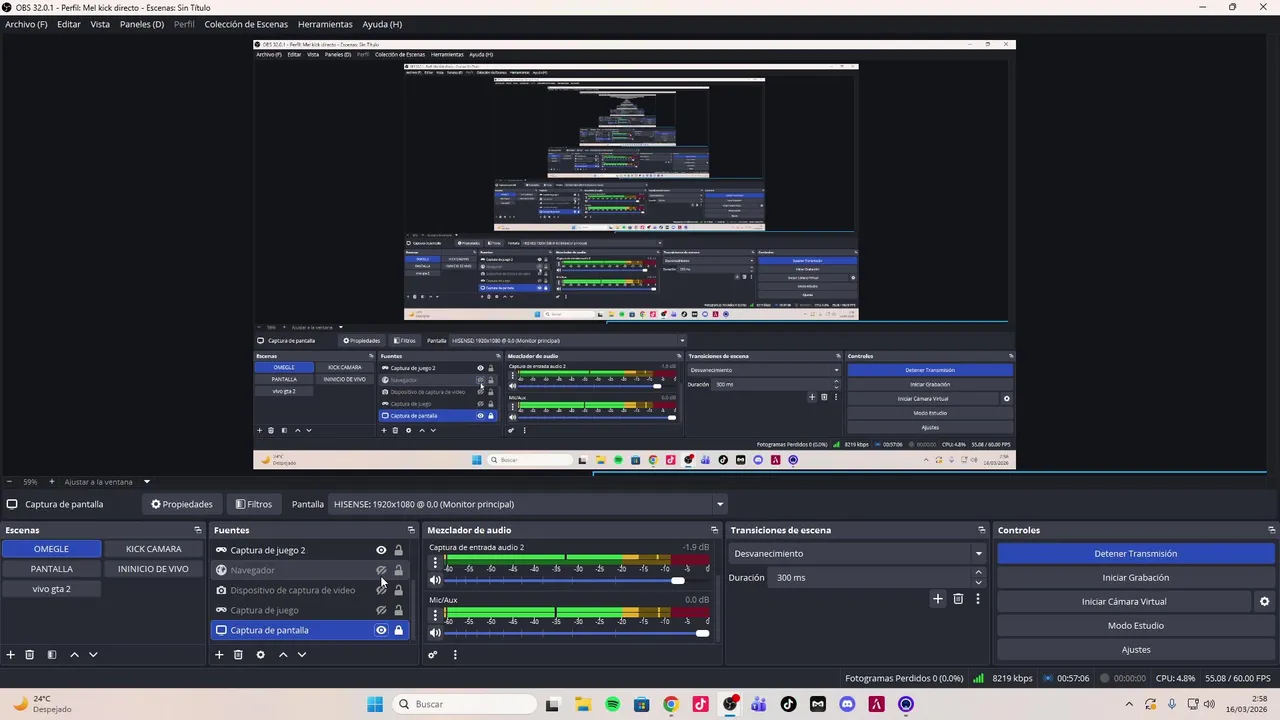1280x720 pixels.
Task: Open the Editar menu
Action: [x=69, y=24]
